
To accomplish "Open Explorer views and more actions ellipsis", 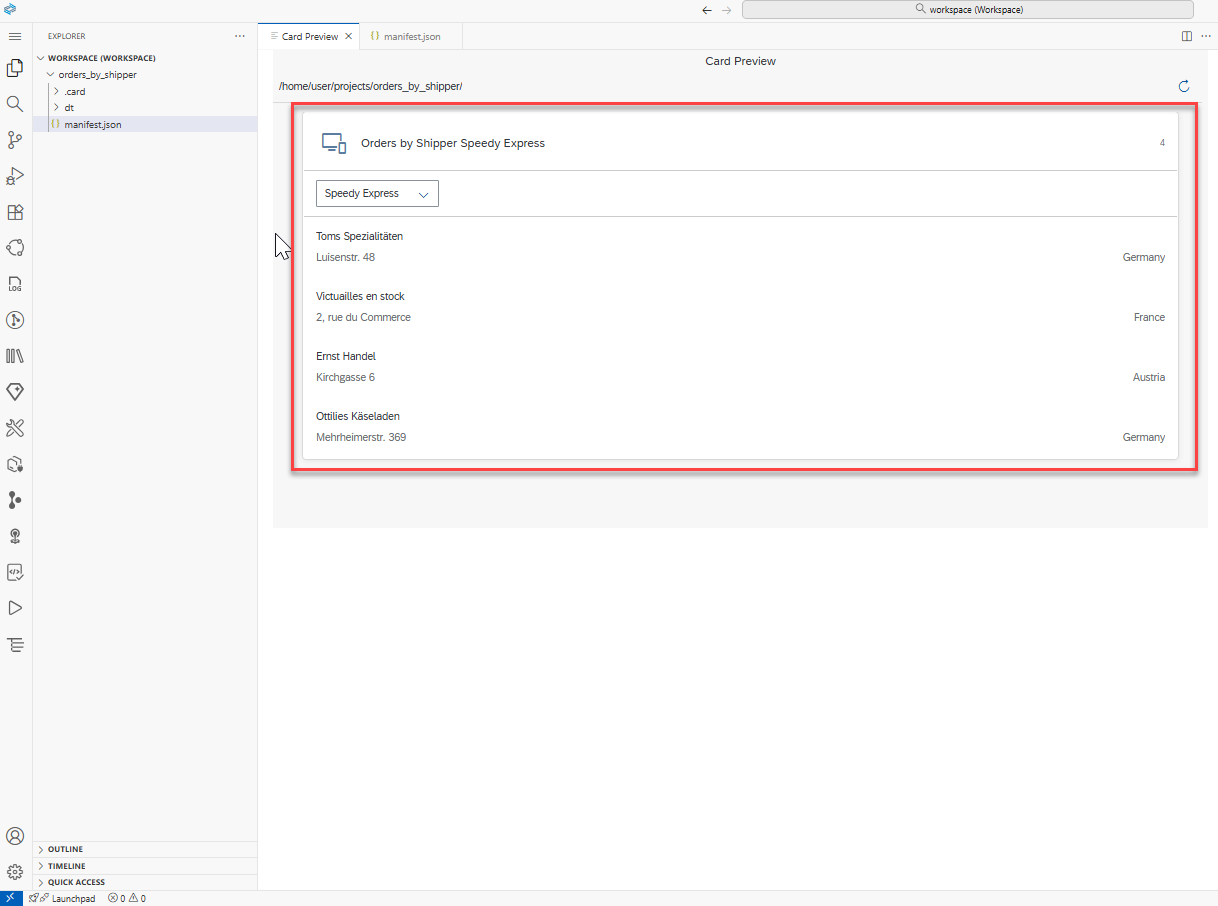I will pyautogui.click(x=240, y=36).
